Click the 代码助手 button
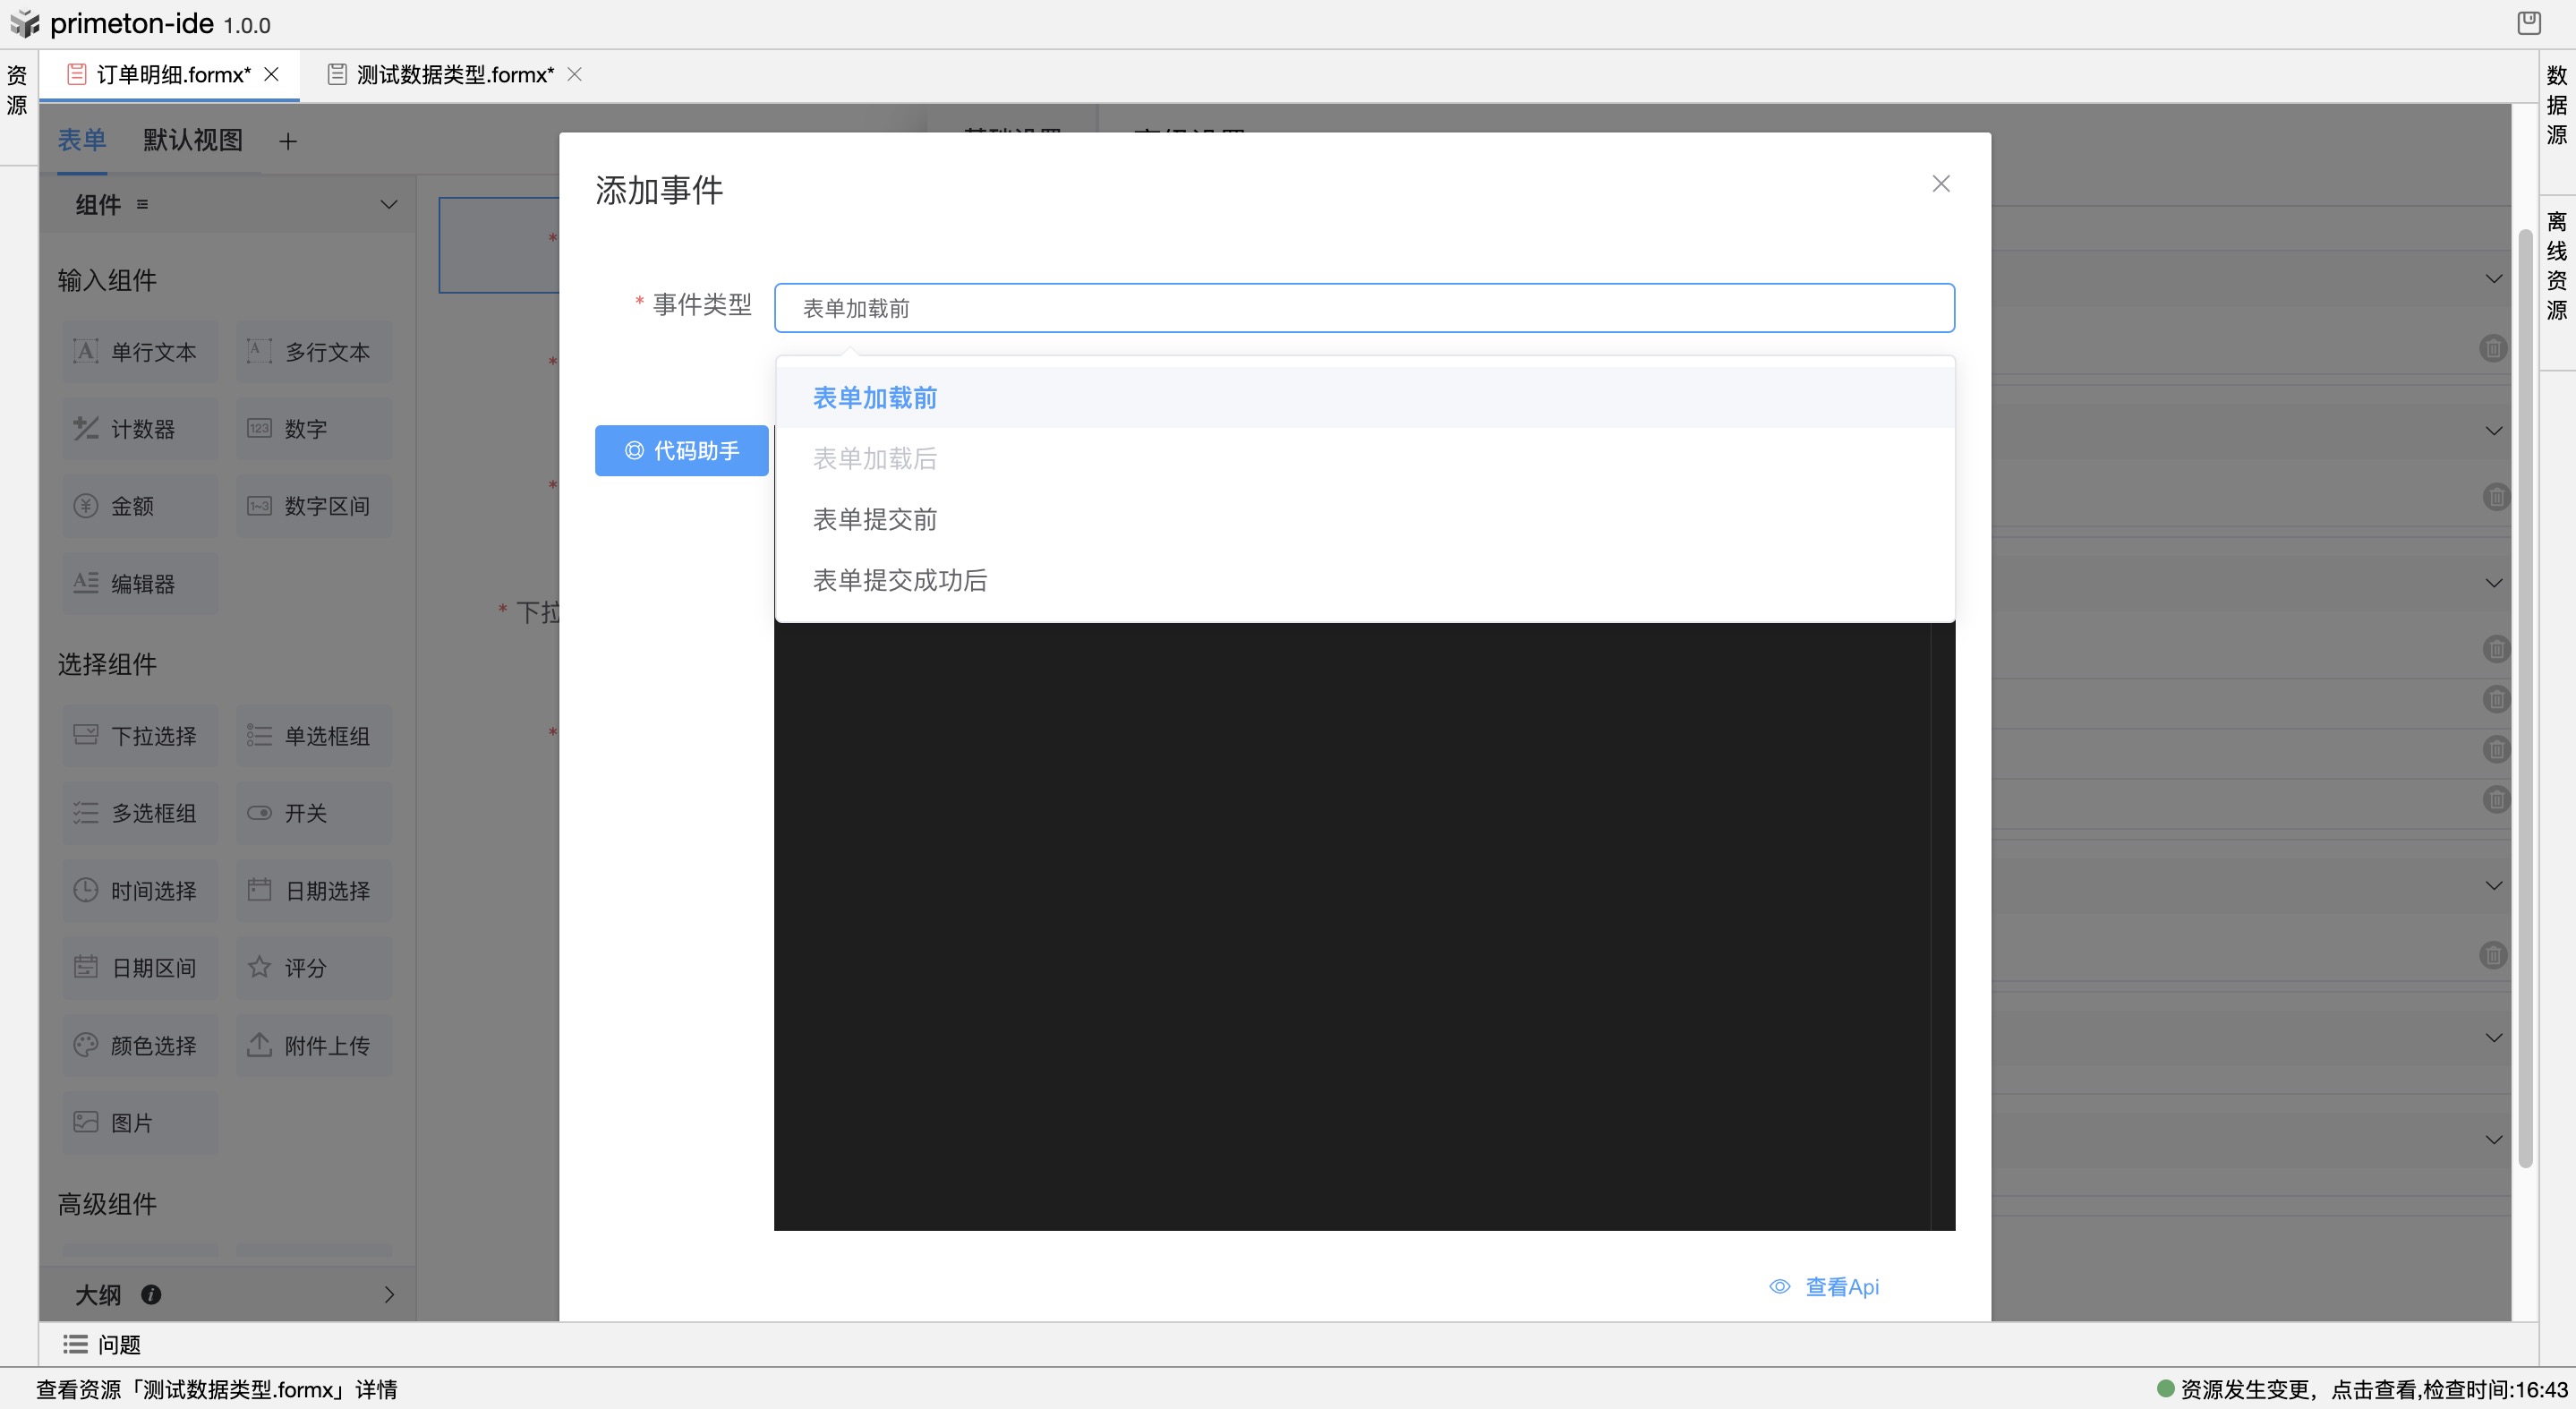Image resolution: width=2576 pixels, height=1409 pixels. point(681,451)
